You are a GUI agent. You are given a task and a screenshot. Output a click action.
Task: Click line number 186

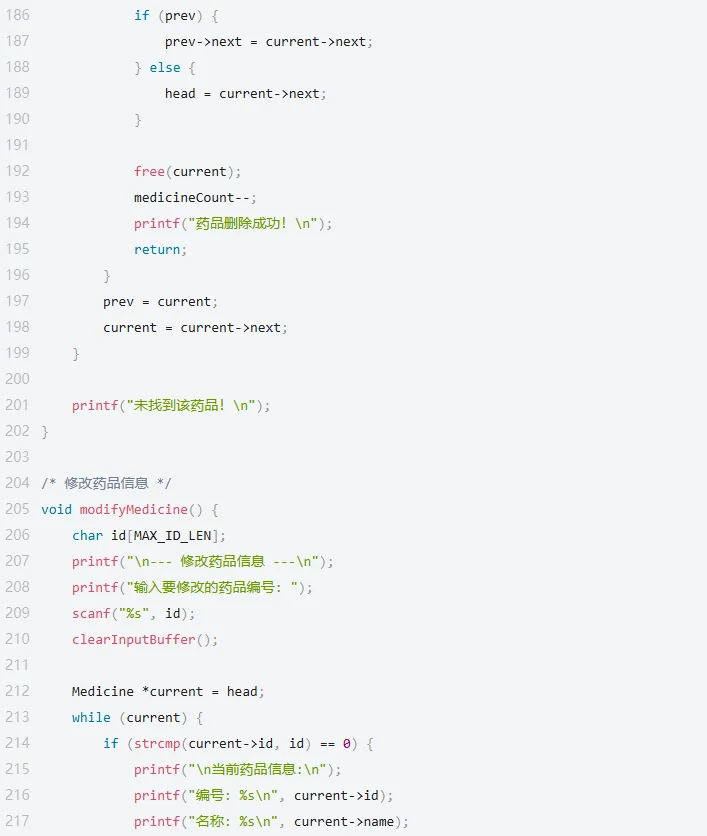[18, 15]
